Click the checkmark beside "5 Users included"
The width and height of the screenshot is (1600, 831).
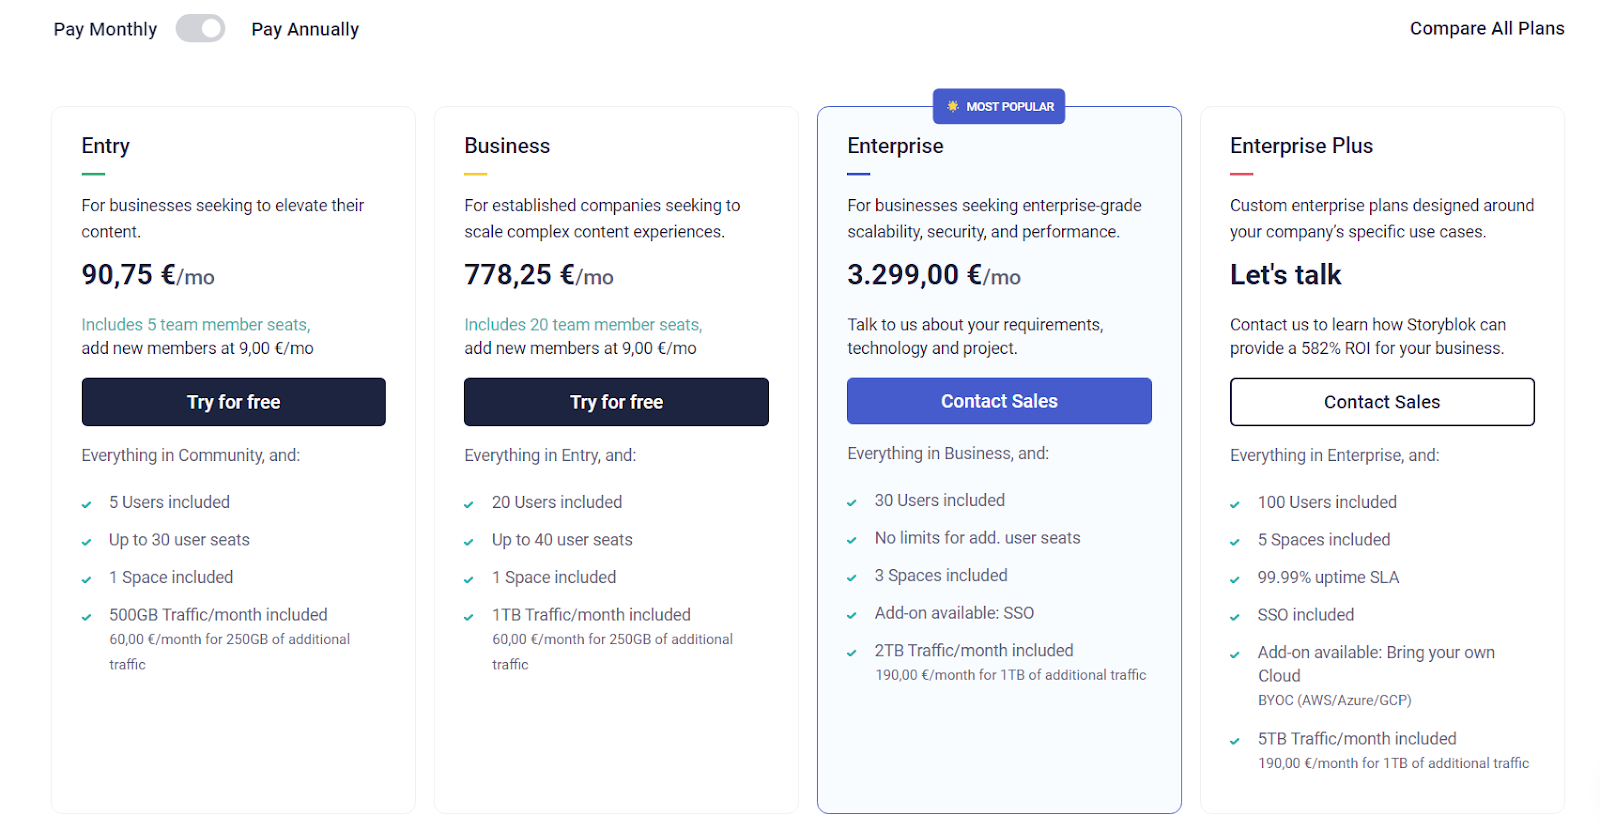pyautogui.click(x=86, y=503)
